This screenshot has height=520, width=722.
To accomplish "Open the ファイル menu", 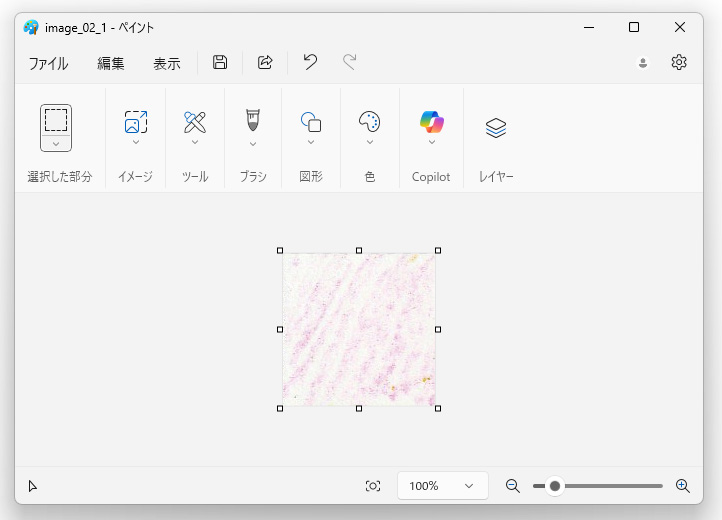I will 48,63.
